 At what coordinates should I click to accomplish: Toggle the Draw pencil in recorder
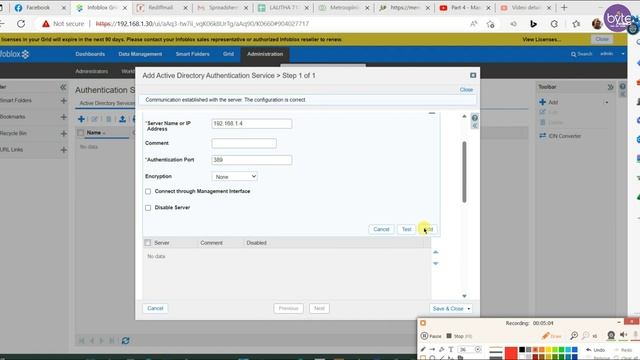(551, 336)
